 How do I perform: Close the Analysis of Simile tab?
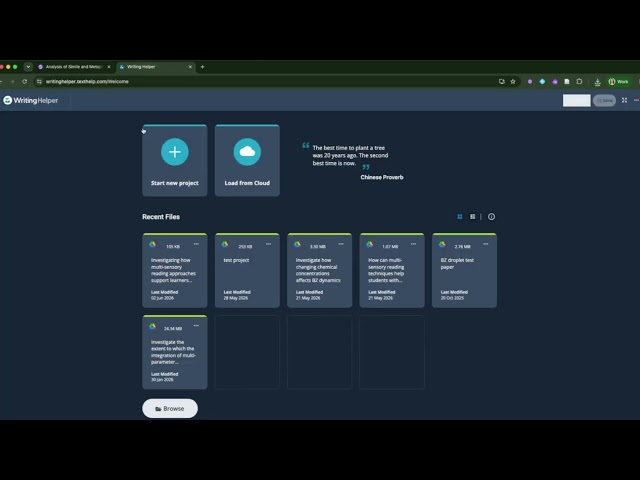click(109, 67)
